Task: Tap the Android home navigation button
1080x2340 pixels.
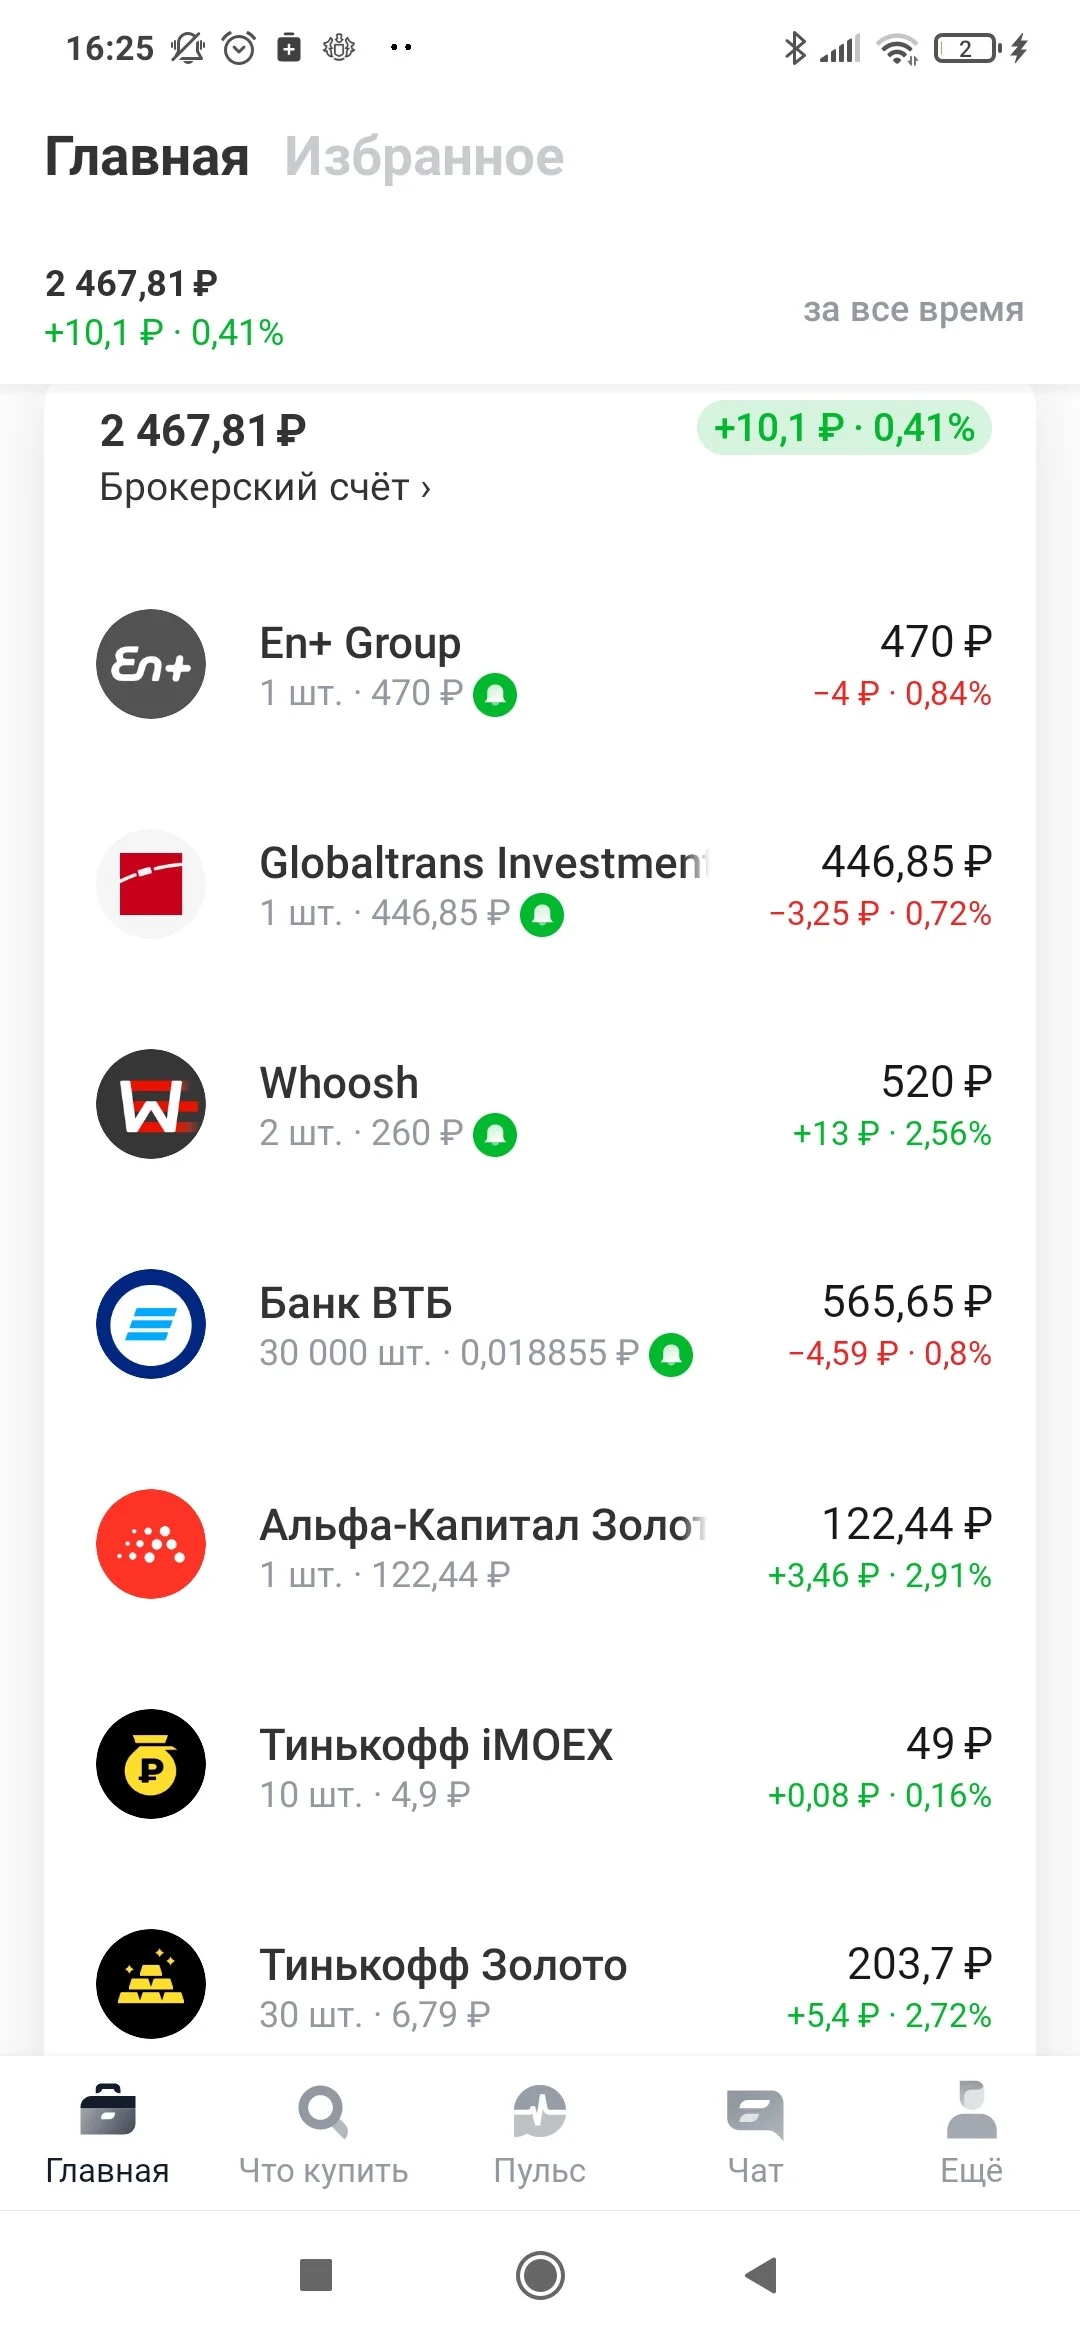Action: point(540,2275)
